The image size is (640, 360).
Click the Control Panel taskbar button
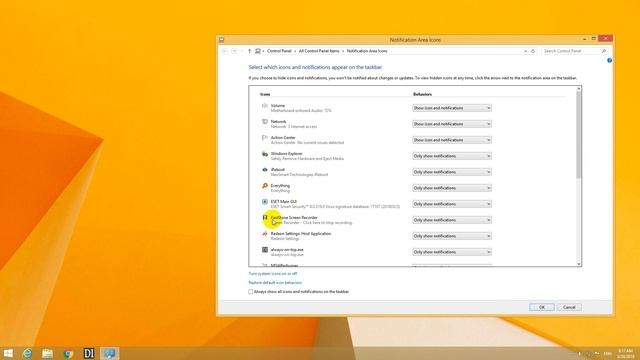(109, 353)
